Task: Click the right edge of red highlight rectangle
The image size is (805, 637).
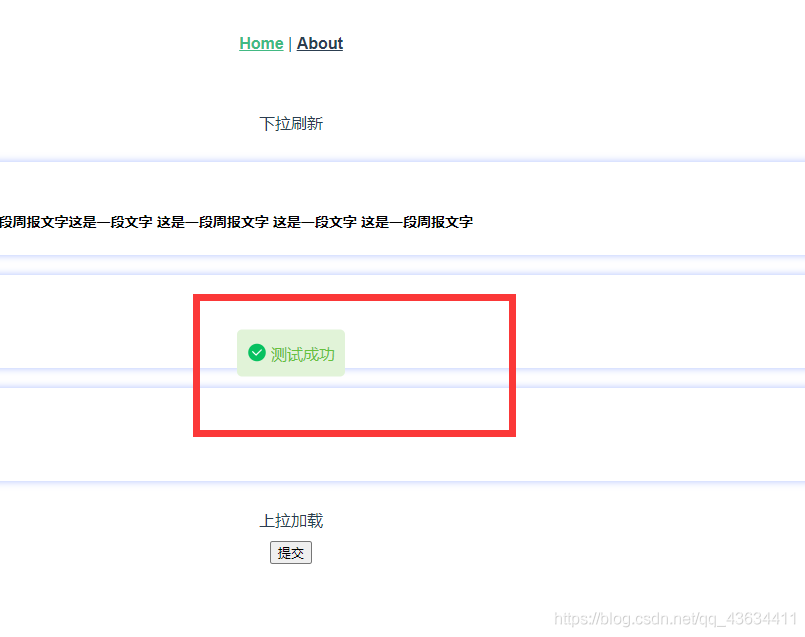Action: [511, 365]
